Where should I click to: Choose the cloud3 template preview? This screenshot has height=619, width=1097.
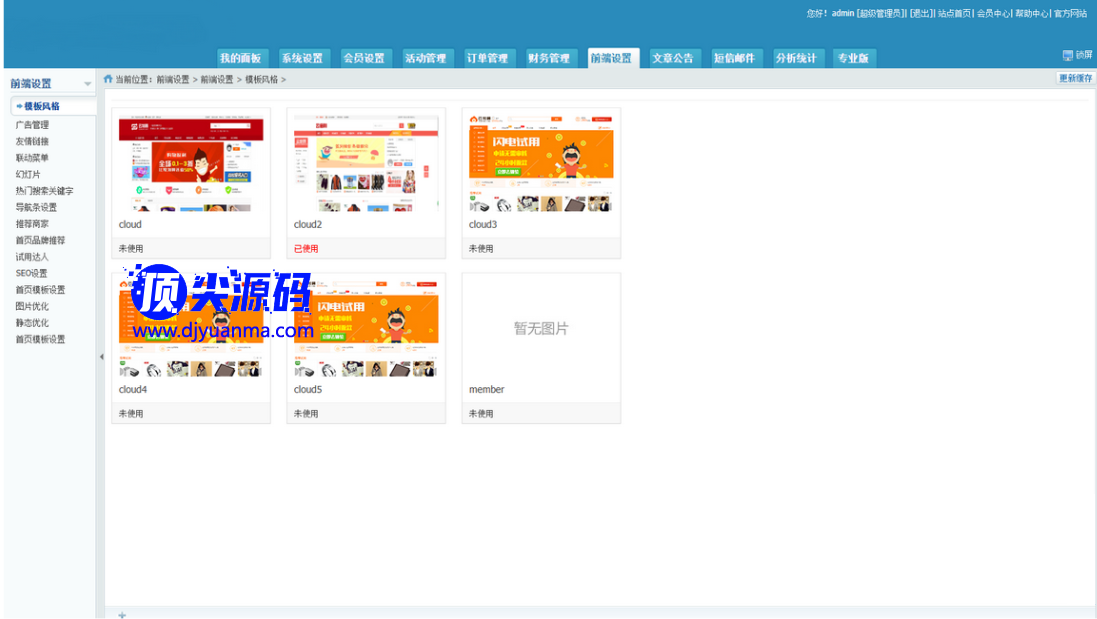click(x=541, y=164)
